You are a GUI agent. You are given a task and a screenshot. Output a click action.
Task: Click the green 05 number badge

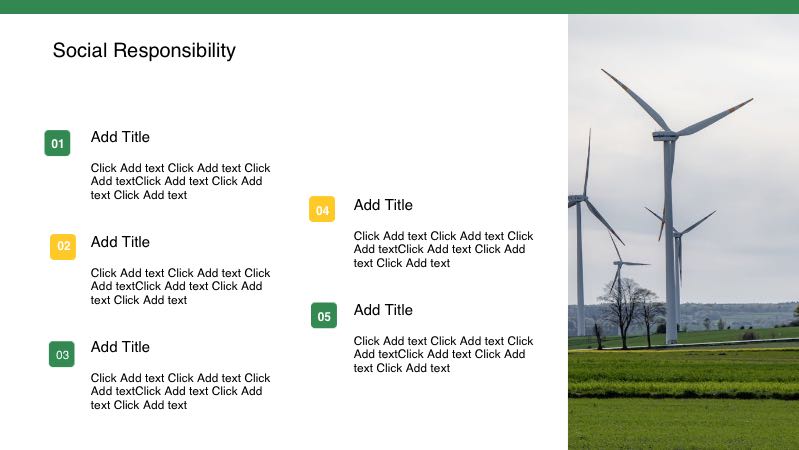point(324,316)
